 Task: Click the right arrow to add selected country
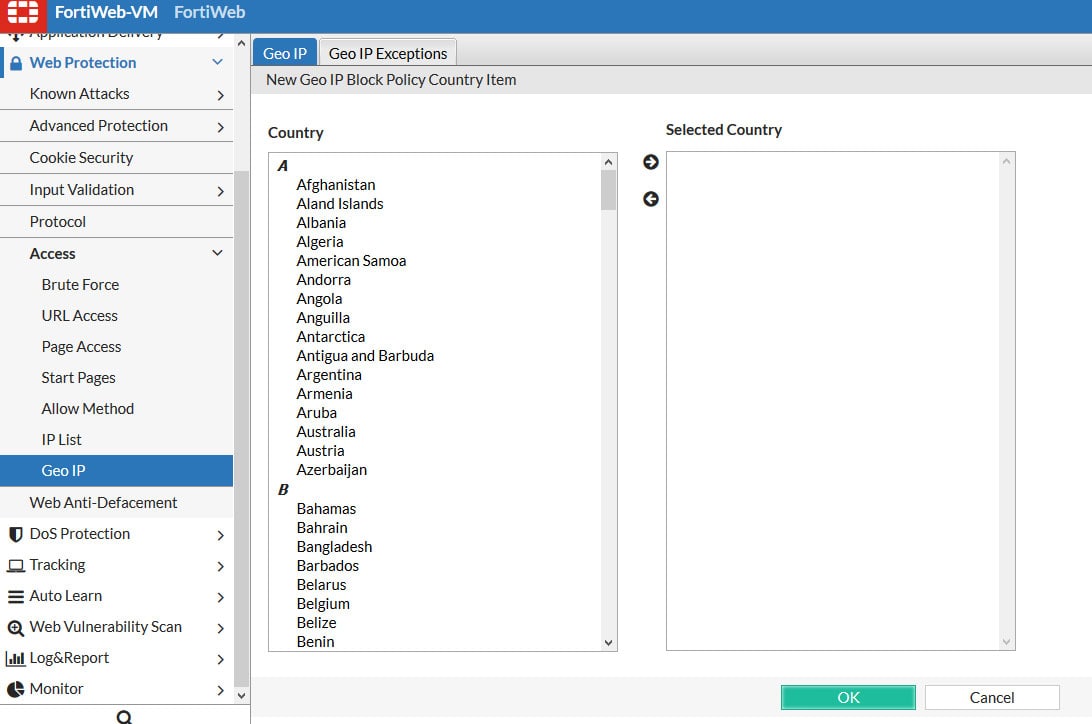point(650,161)
